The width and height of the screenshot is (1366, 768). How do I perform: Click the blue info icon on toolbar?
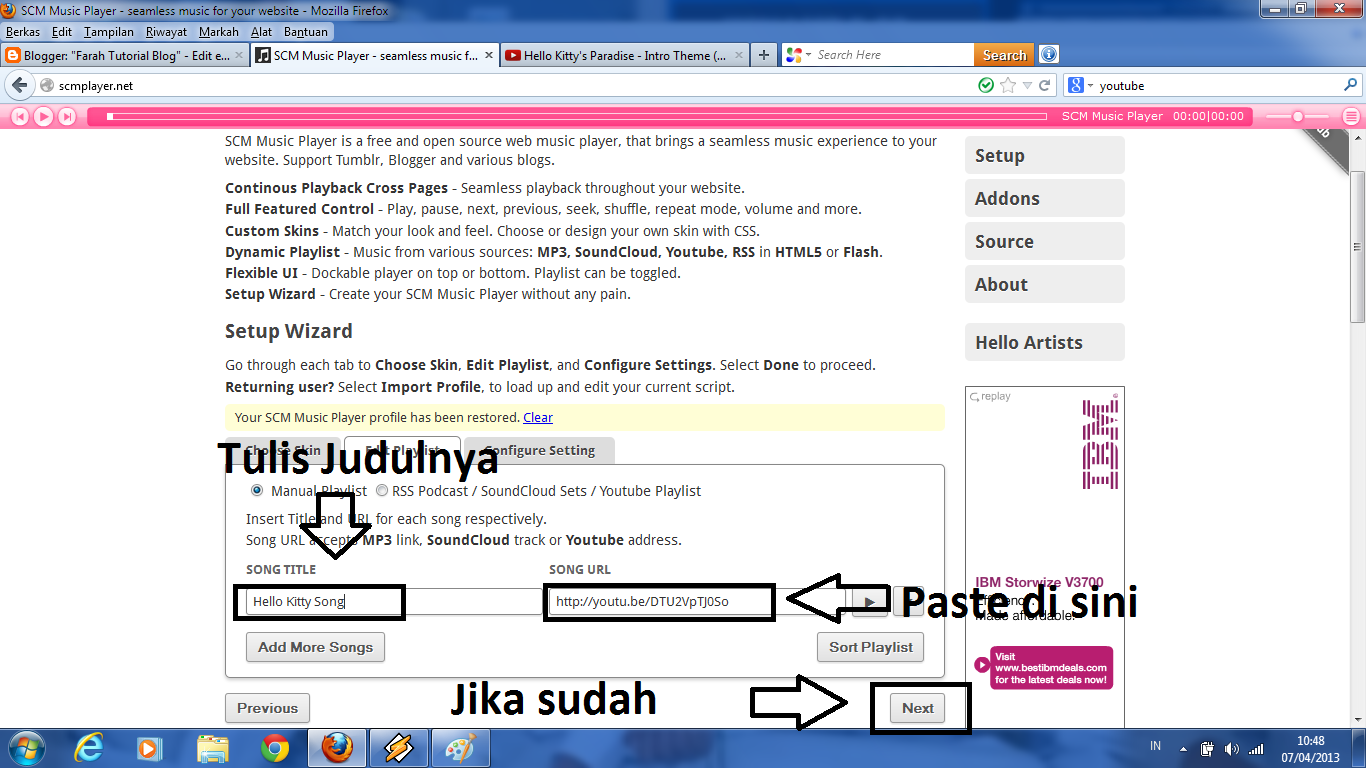point(1048,55)
